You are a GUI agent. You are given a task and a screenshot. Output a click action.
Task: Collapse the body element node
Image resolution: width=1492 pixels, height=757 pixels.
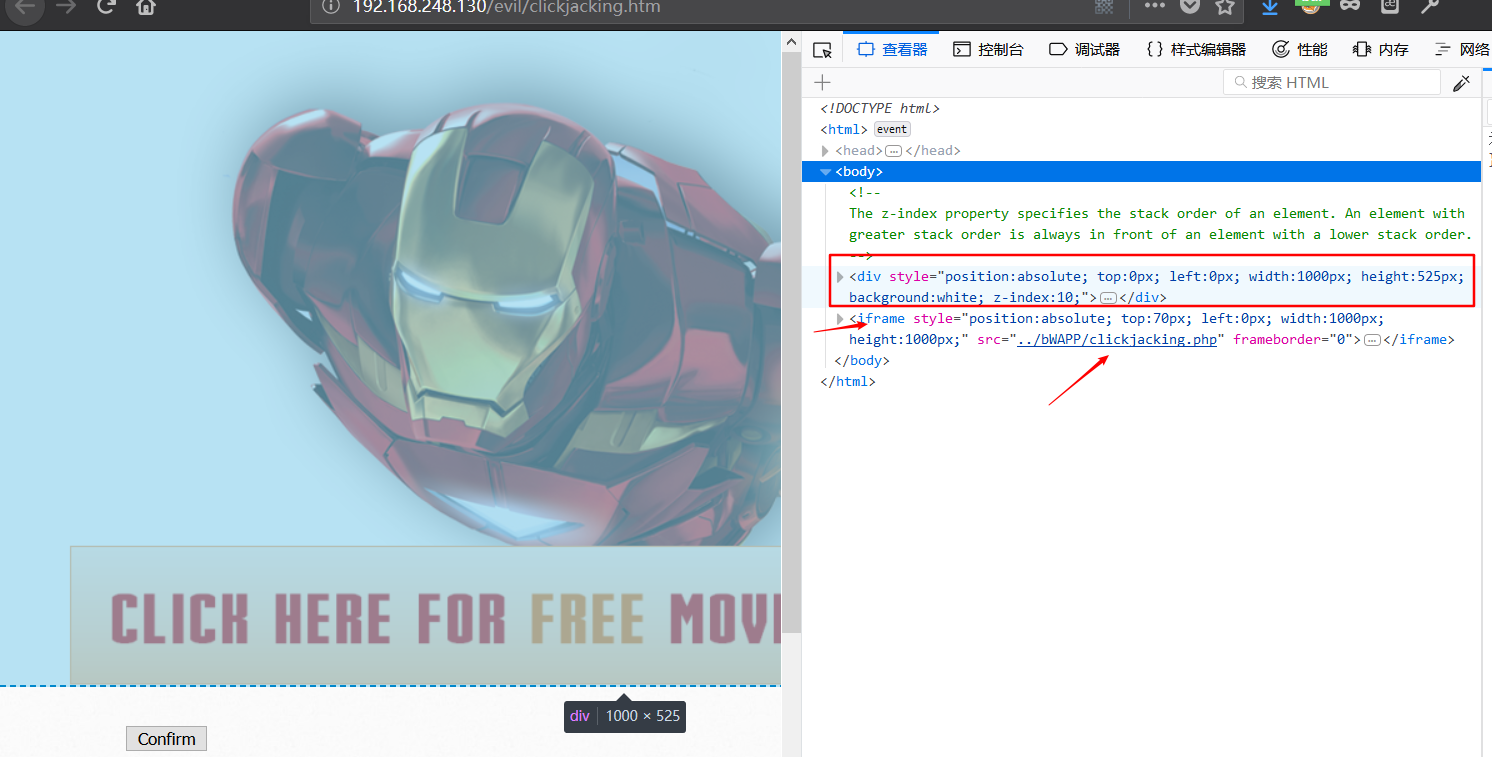coord(825,172)
